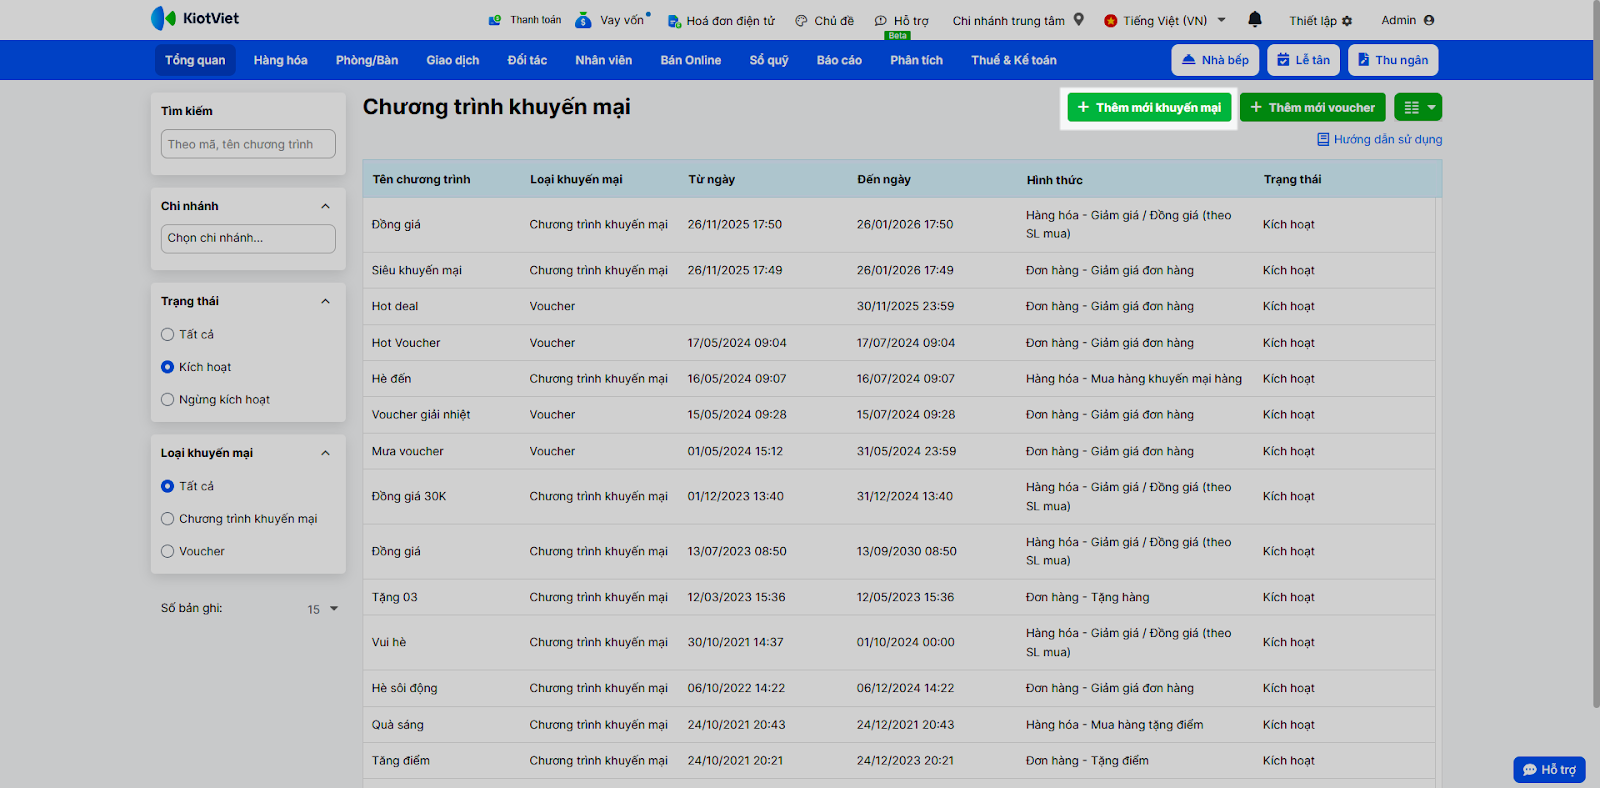Click the notification bell icon
Screen dimensions: 1600x788
[1255, 19]
